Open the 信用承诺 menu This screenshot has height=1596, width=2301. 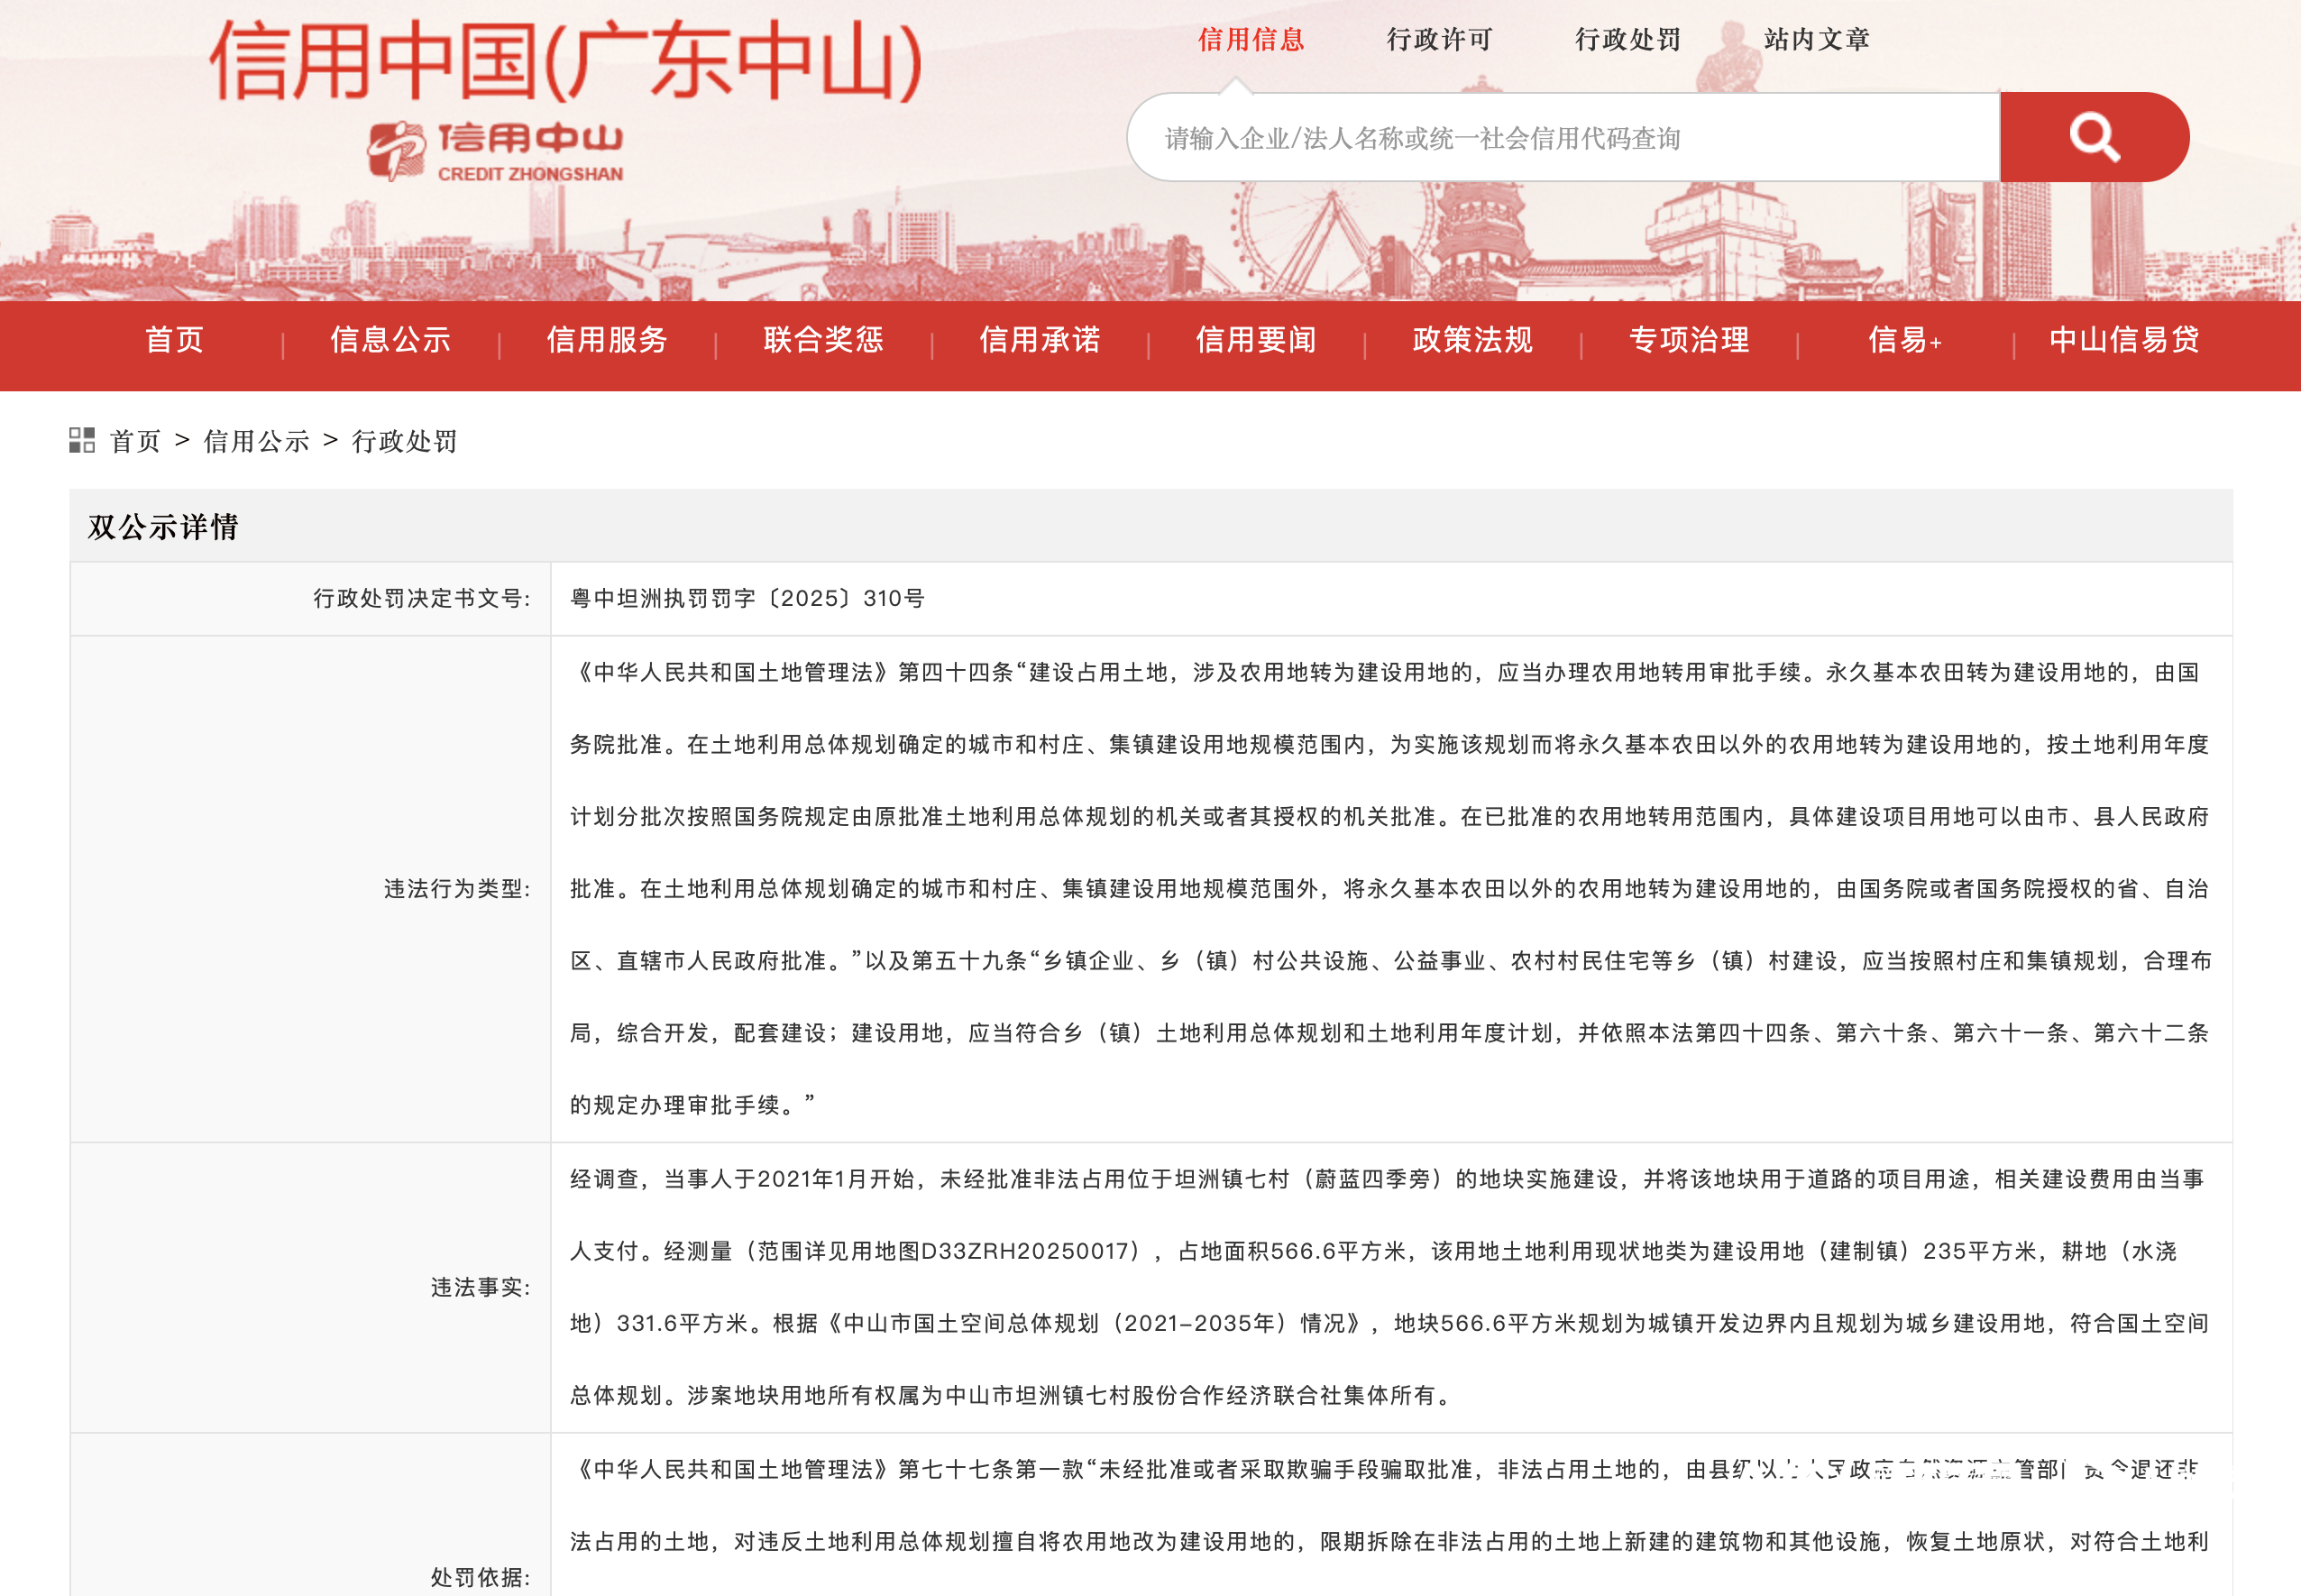(1040, 340)
